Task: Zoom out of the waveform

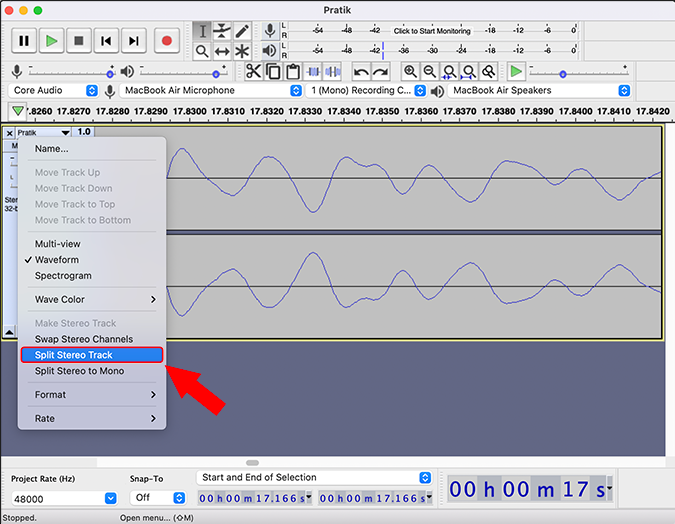Action: click(430, 71)
